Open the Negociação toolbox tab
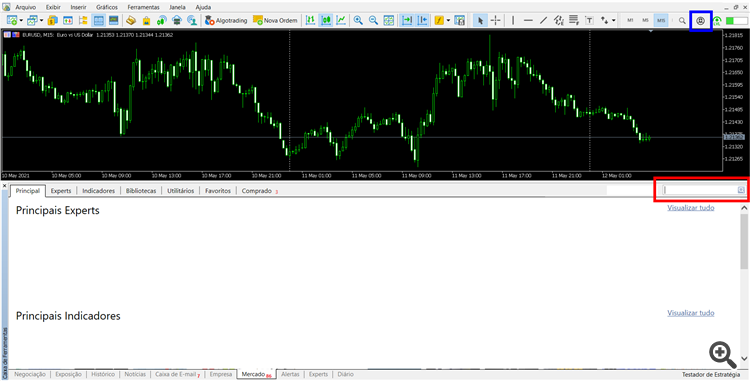 30,374
